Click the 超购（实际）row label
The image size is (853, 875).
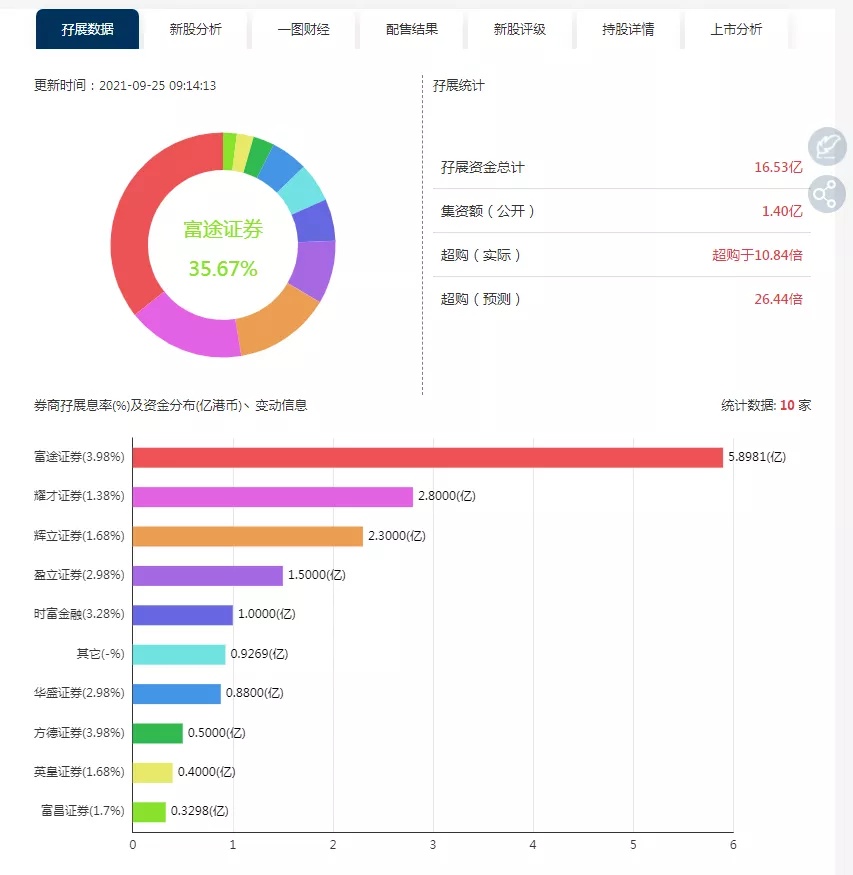click(x=481, y=255)
